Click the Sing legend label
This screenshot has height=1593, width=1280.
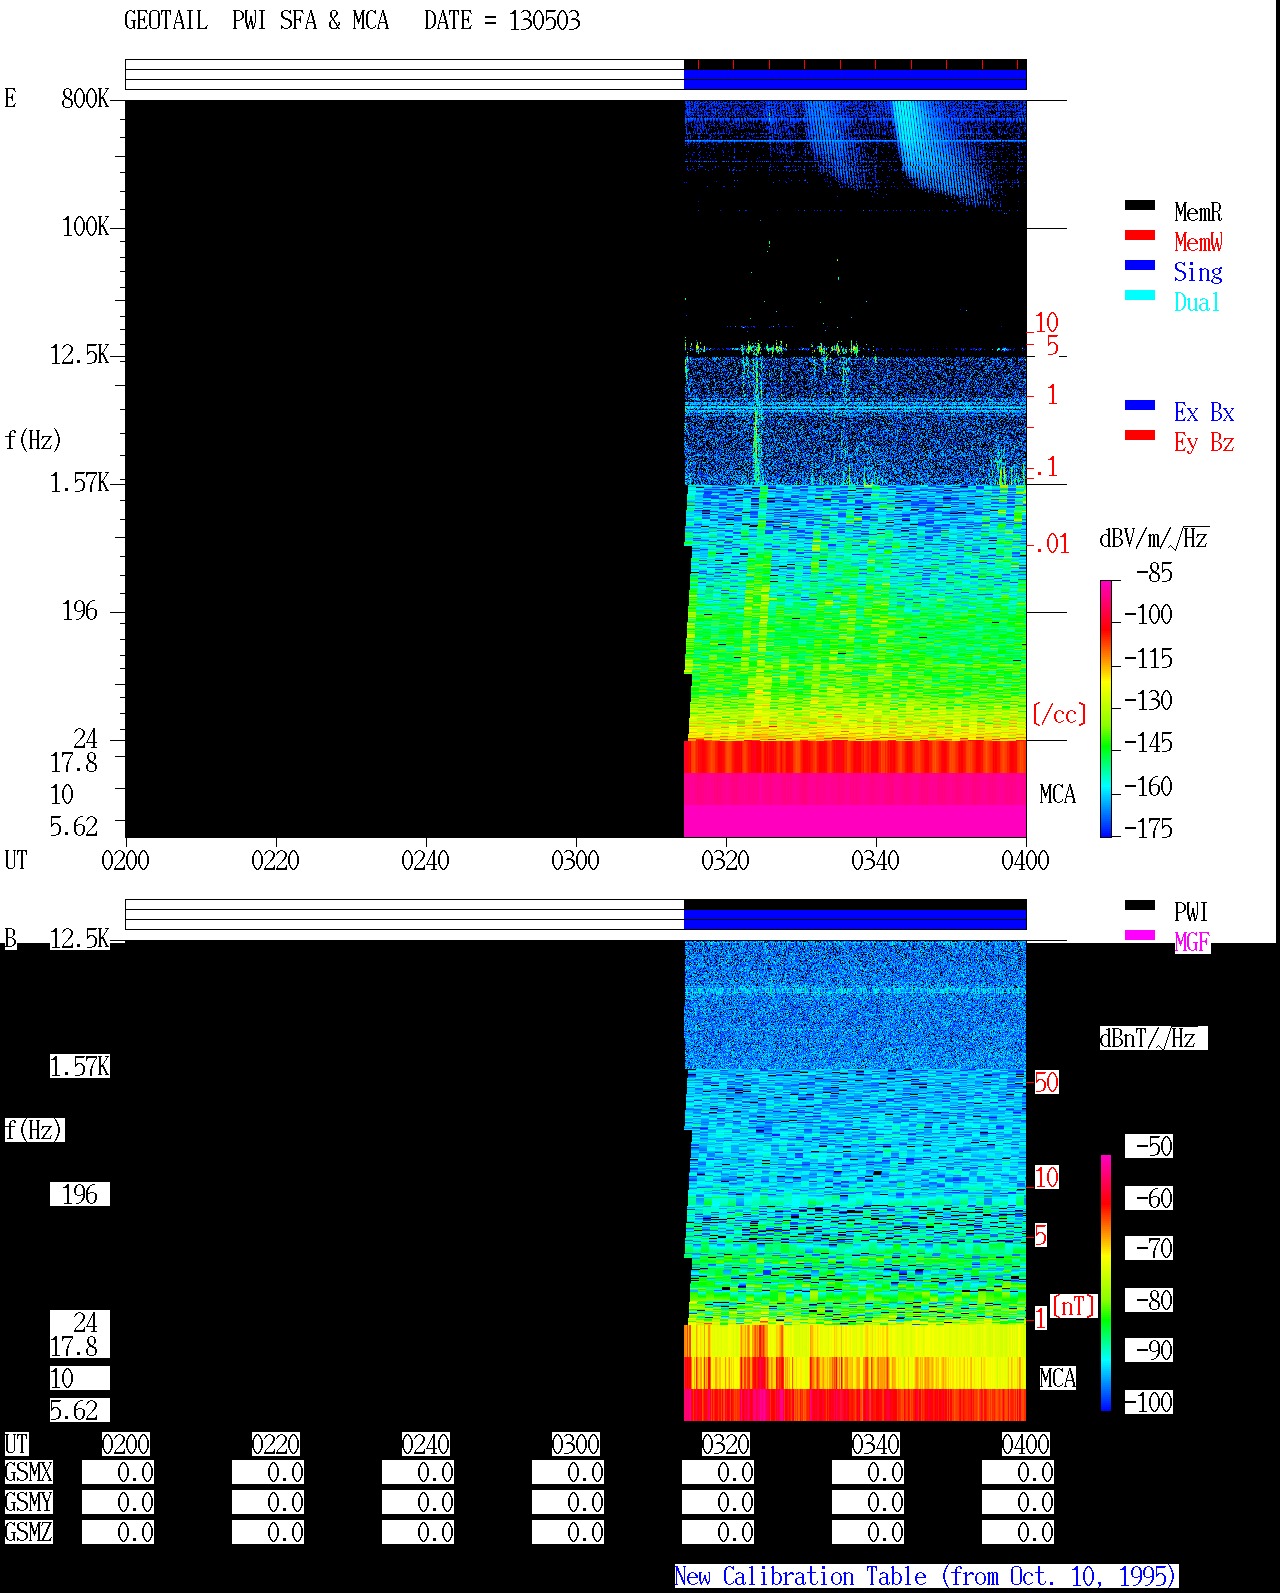[x=1198, y=272]
